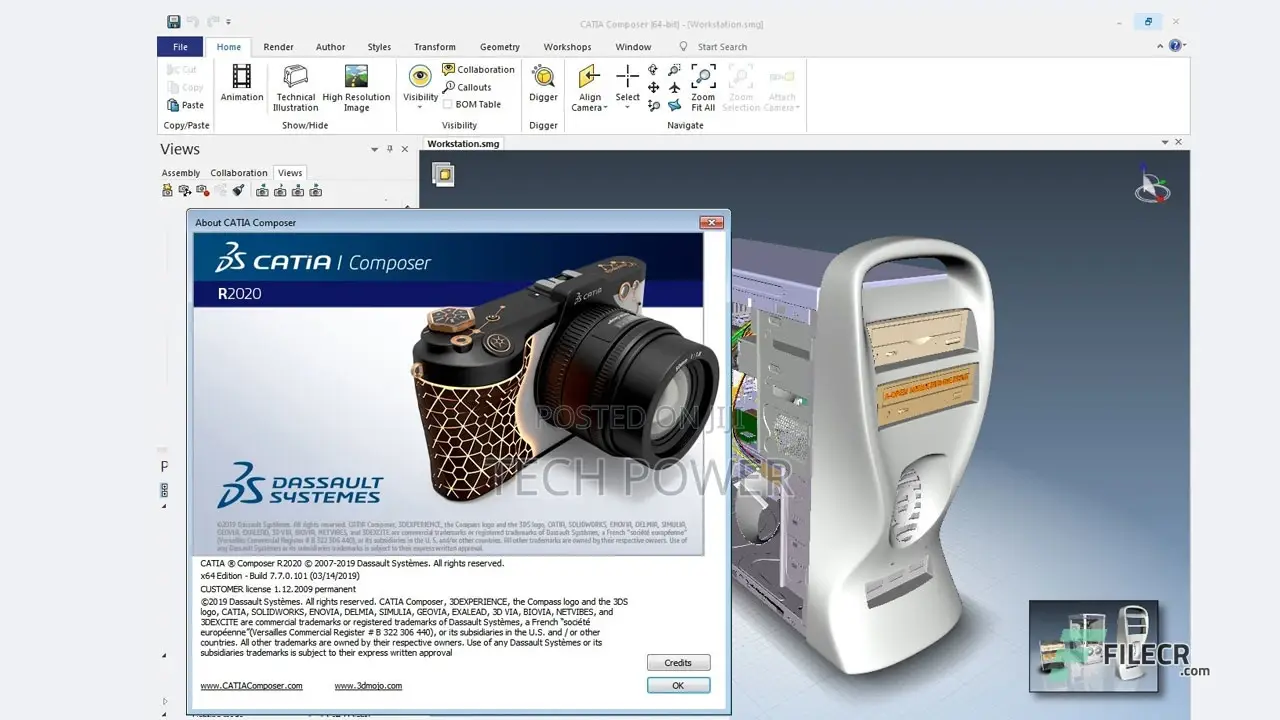The image size is (1280, 720).
Task: Open the Customize Quick Access Toolbar dropdown
Action: [228, 22]
